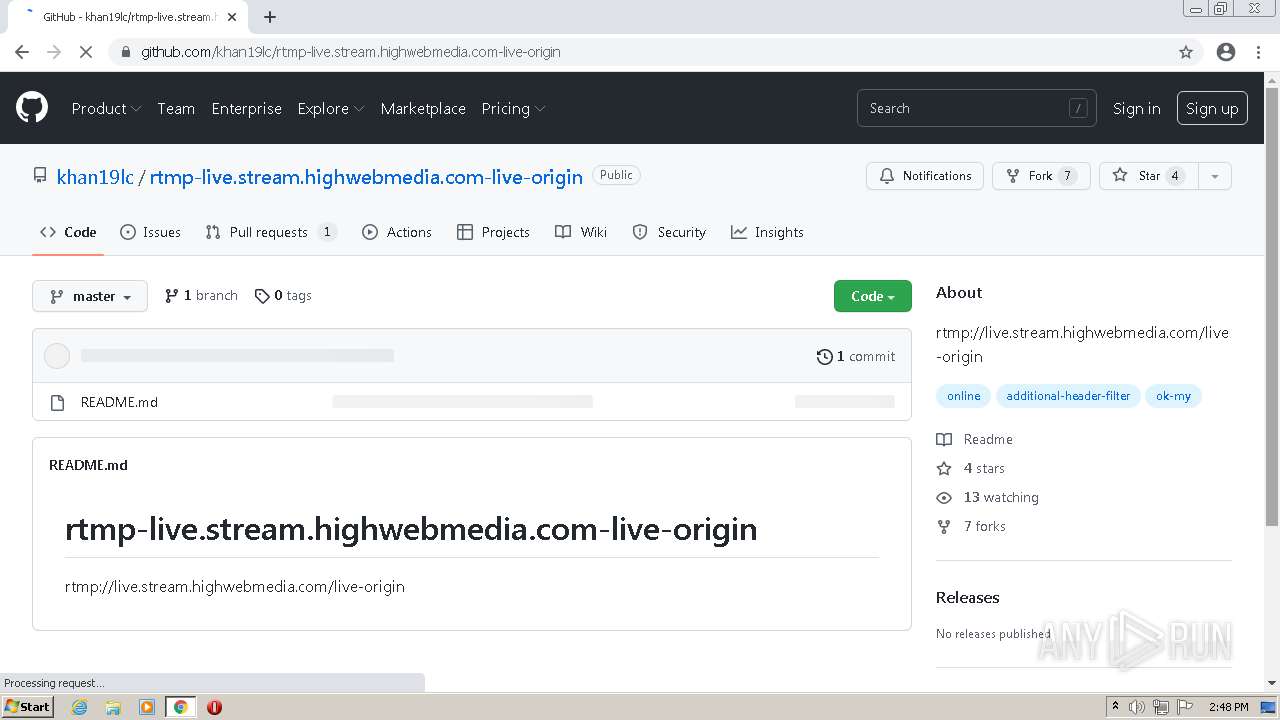Click the repository icon beside khan19lc

40,175
